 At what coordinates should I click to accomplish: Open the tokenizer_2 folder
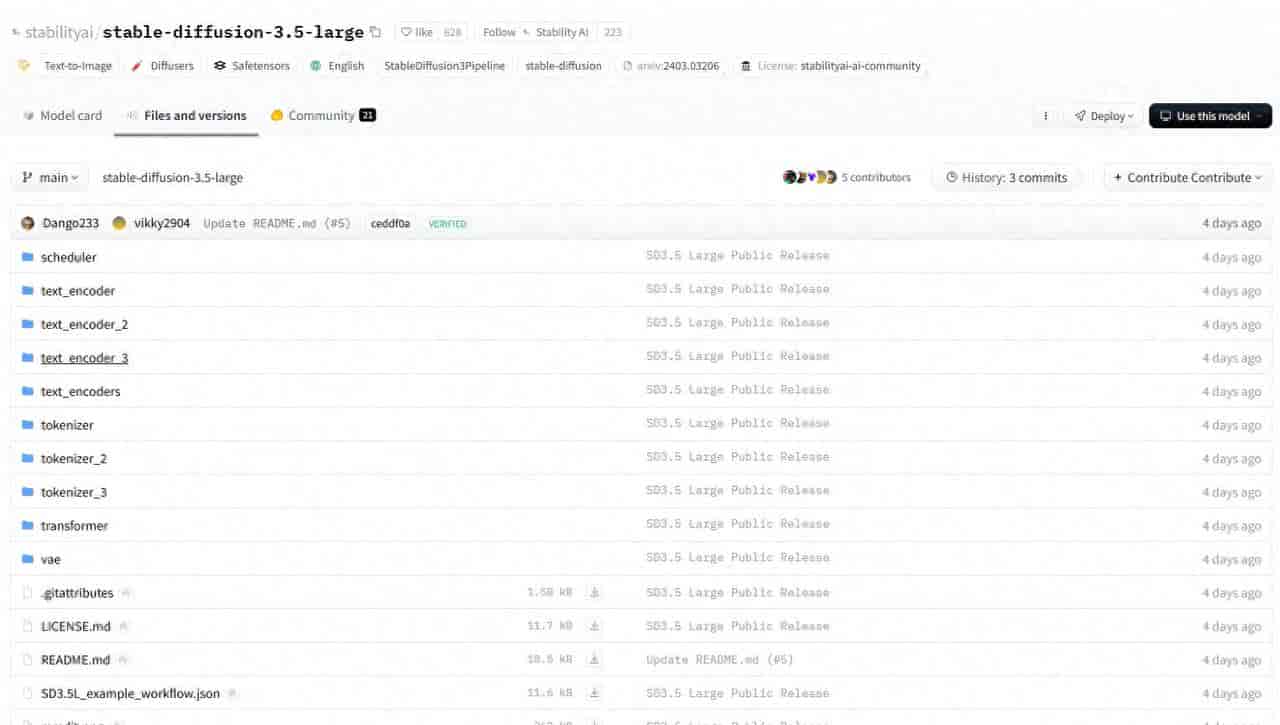74,459
